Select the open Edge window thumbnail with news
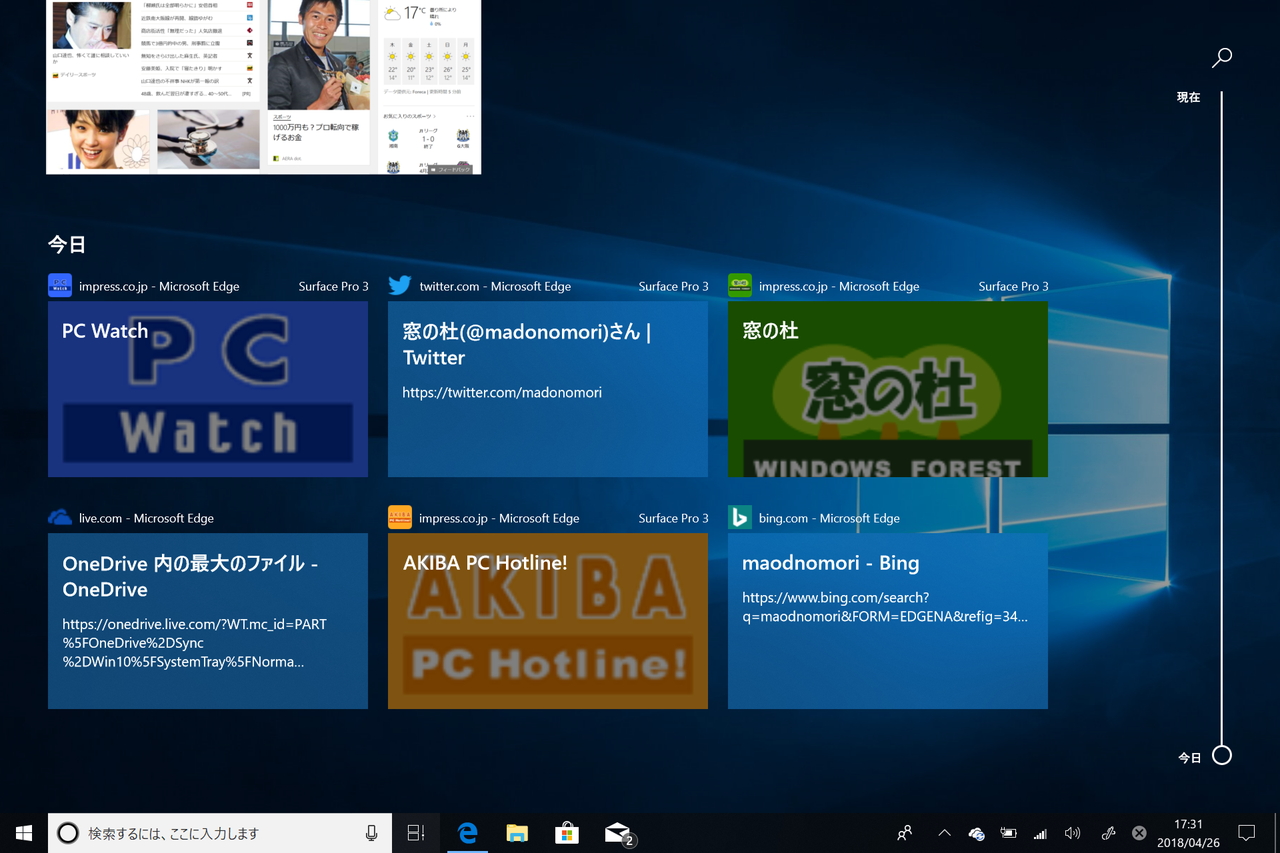Image resolution: width=1280 pixels, height=853 pixels. tap(264, 87)
